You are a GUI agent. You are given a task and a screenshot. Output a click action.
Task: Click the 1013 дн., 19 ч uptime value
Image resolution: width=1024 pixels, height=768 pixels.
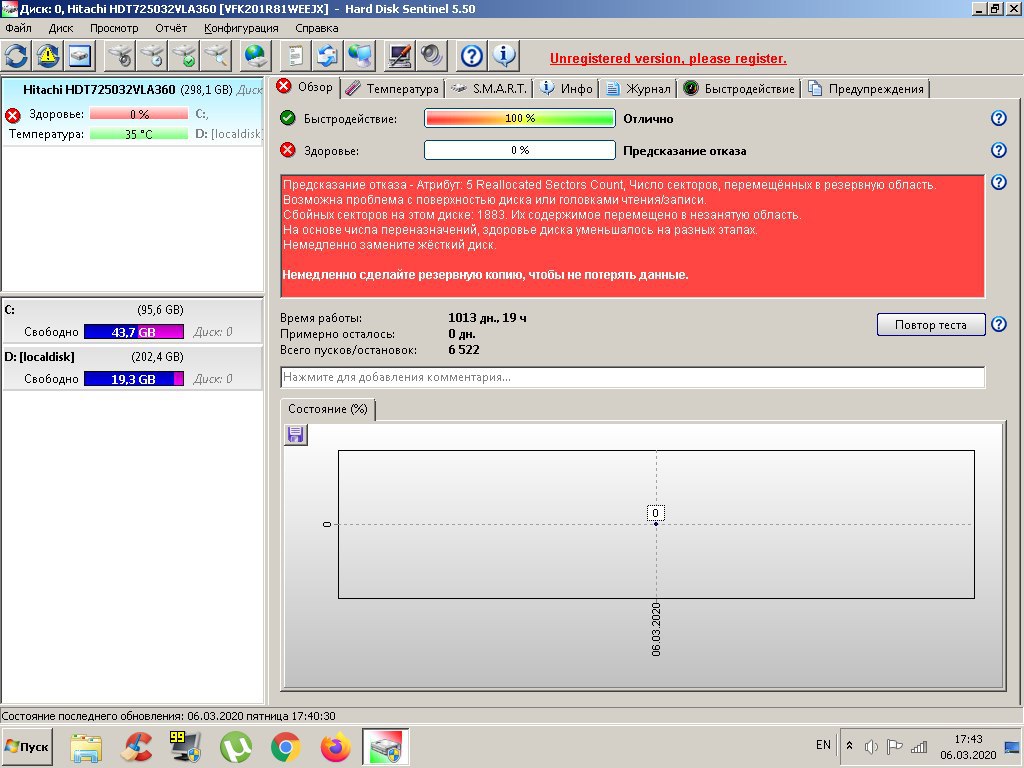click(x=487, y=318)
